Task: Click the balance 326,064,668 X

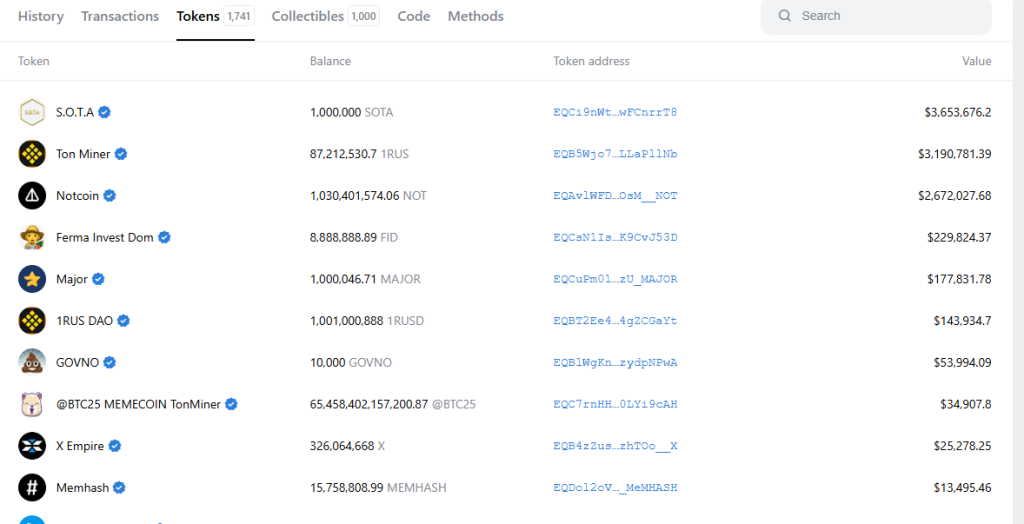Action: [347, 446]
